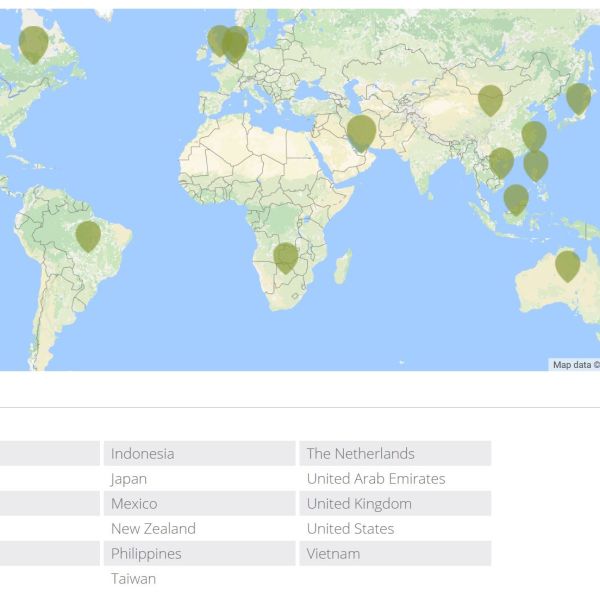Open the marker in southern Africa
The width and height of the screenshot is (600, 600).
click(x=286, y=256)
